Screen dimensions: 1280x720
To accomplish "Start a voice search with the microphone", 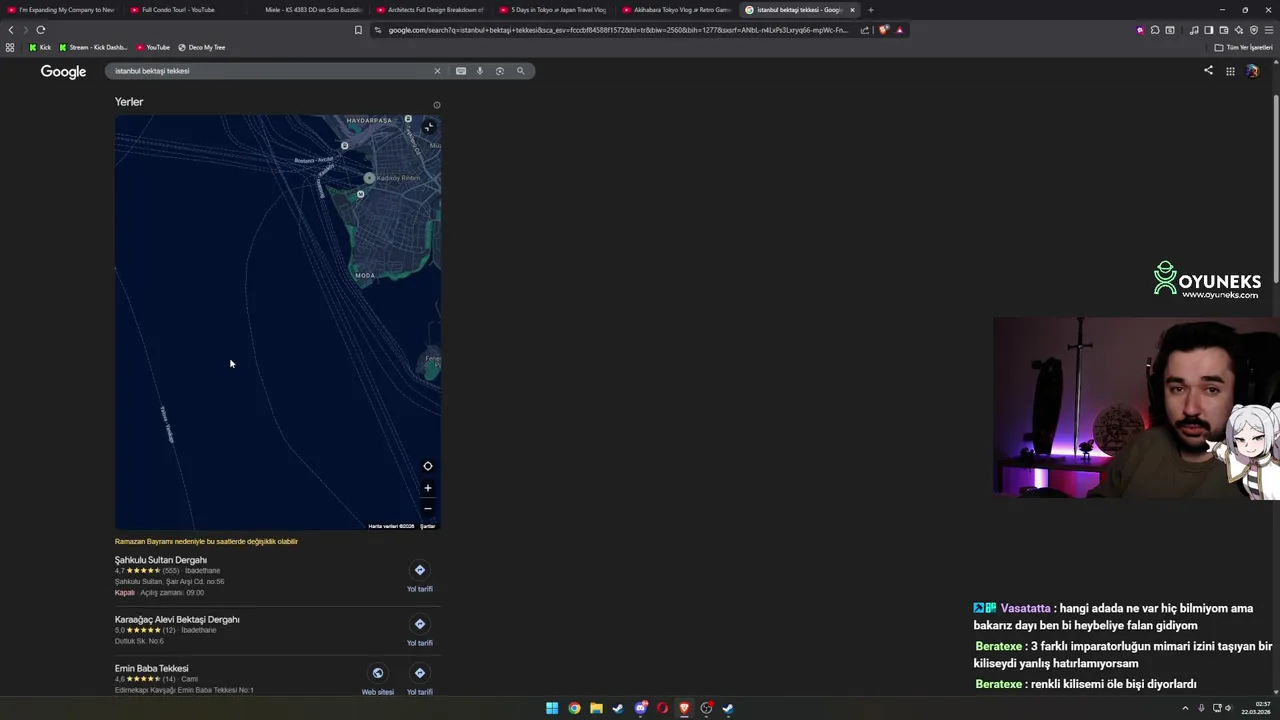I will pyautogui.click(x=480, y=71).
